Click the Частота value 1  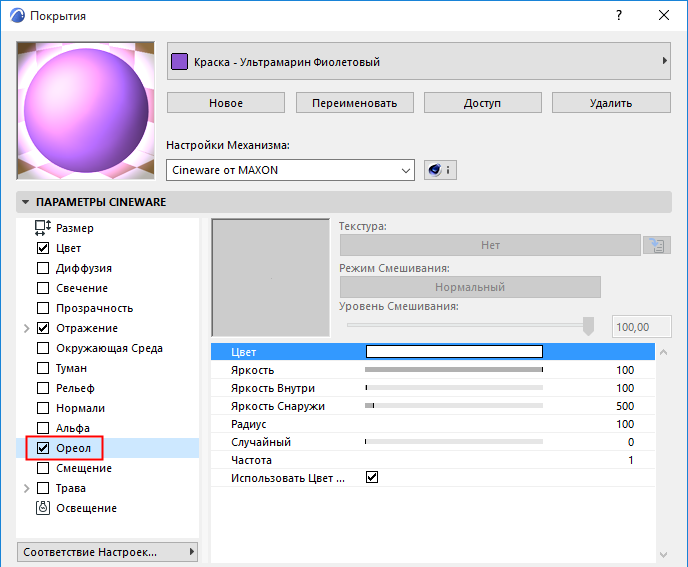[x=631, y=460]
